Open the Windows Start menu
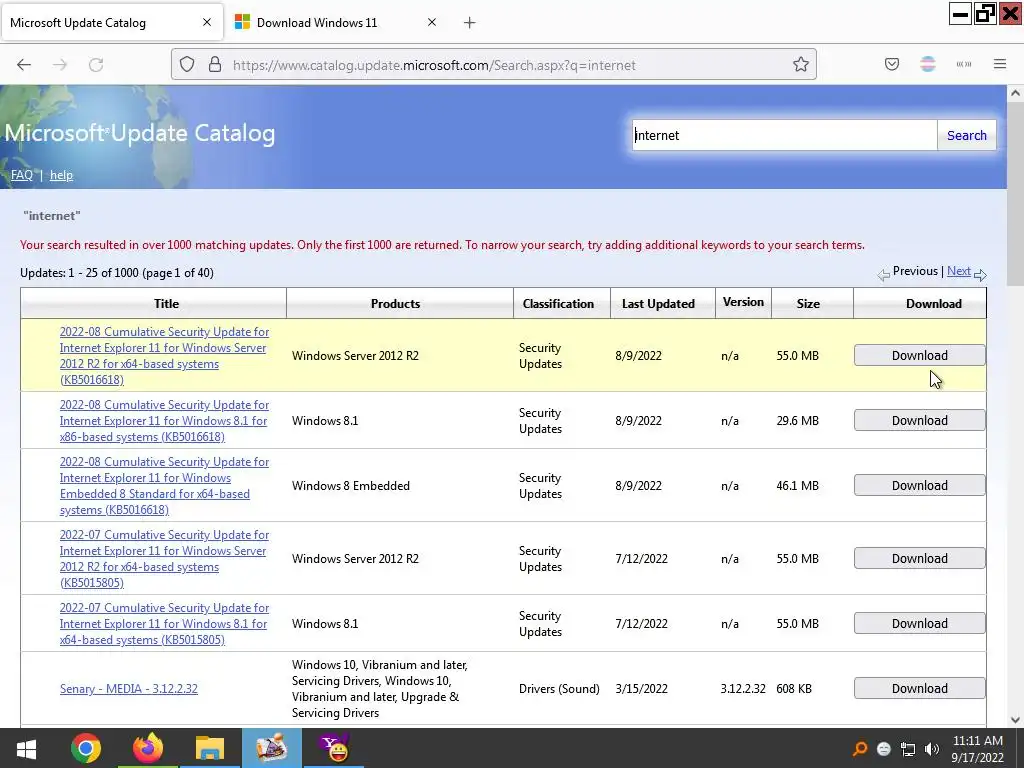The image size is (1024, 768). [x=26, y=748]
